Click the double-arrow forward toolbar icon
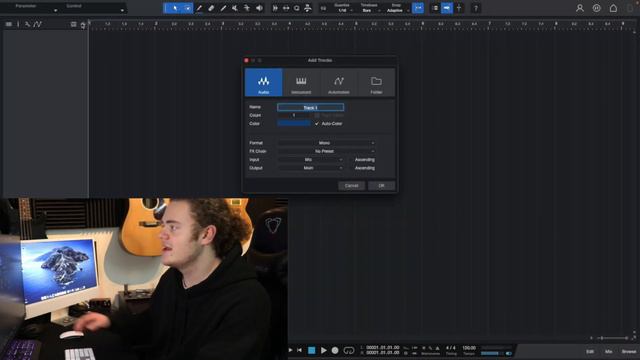This screenshot has width=640, height=360. 275,8
